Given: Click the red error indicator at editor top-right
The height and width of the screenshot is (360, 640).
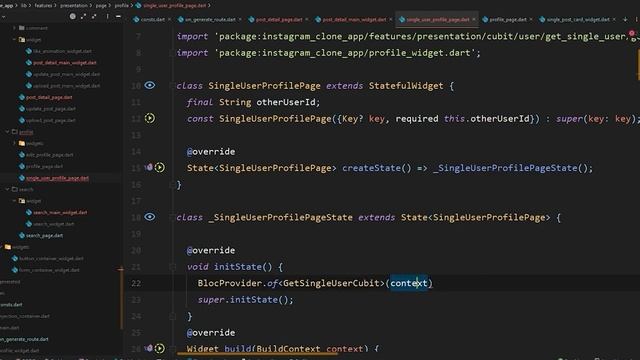Looking at the screenshot, I should click(x=632, y=33).
